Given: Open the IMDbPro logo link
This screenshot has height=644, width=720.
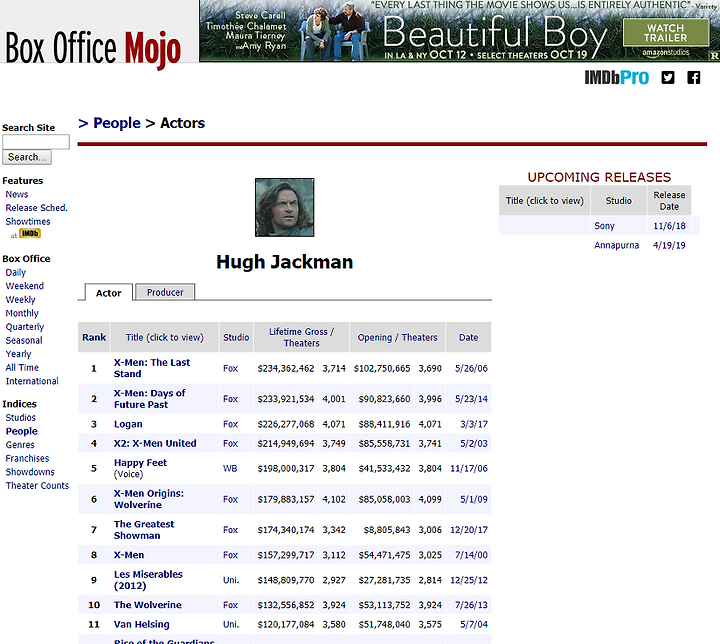Looking at the screenshot, I should point(617,78).
